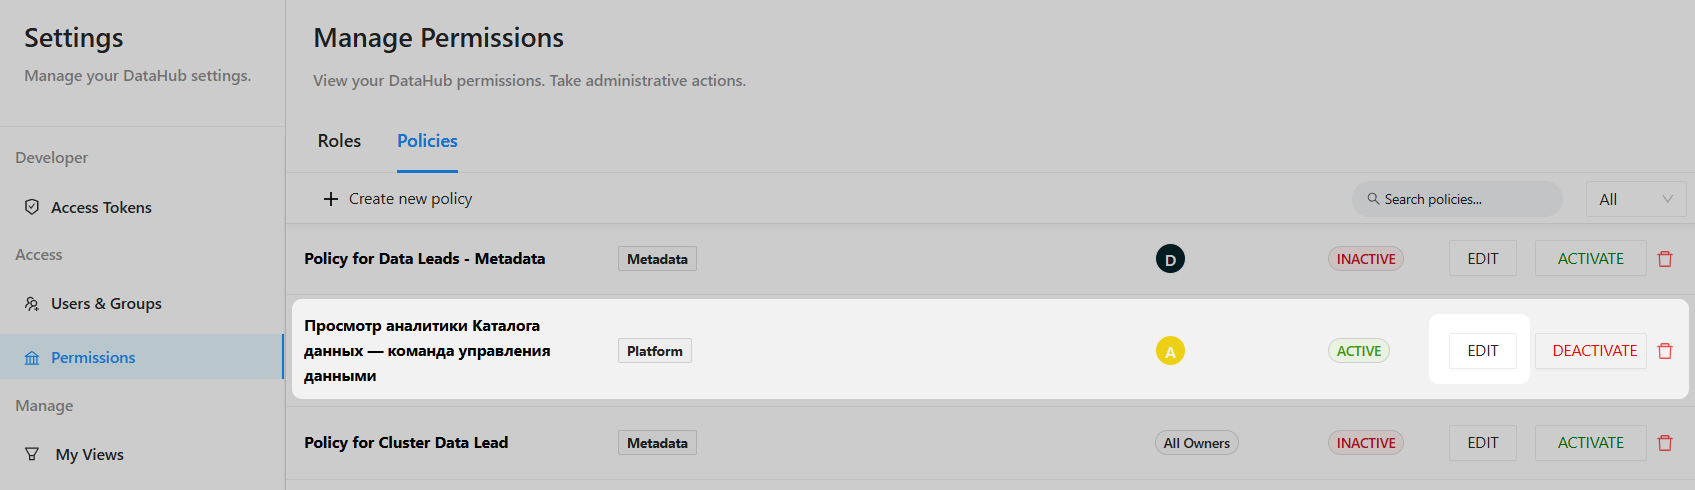Deactivate the active Platform policy
This screenshot has width=1695, height=490.
(x=1594, y=351)
